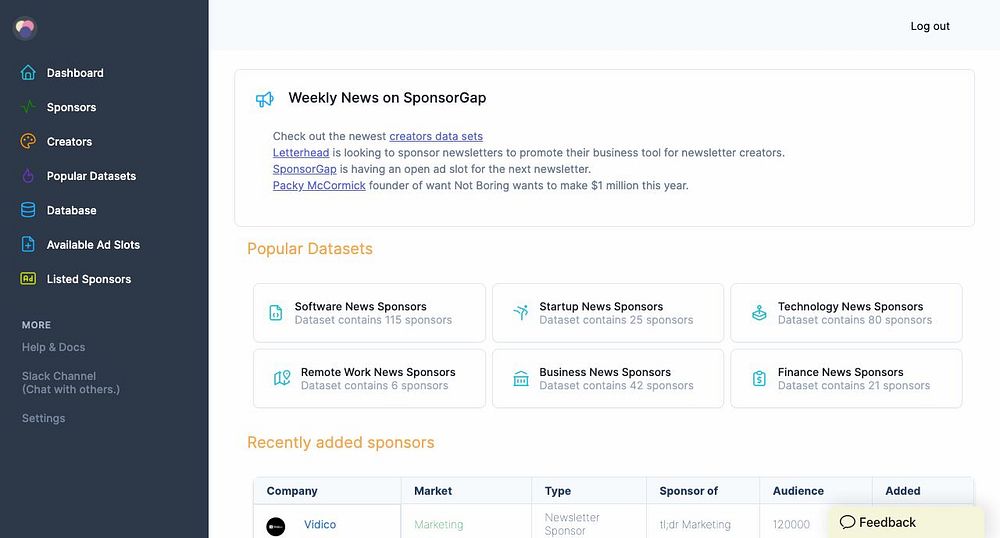Open the Feedback chat widget

click(x=878, y=522)
